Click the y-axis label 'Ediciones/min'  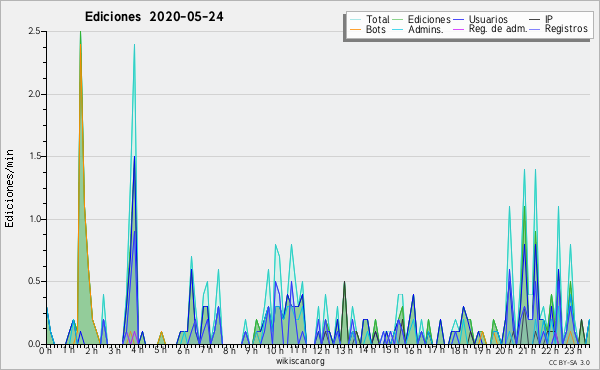pyautogui.click(x=9, y=188)
